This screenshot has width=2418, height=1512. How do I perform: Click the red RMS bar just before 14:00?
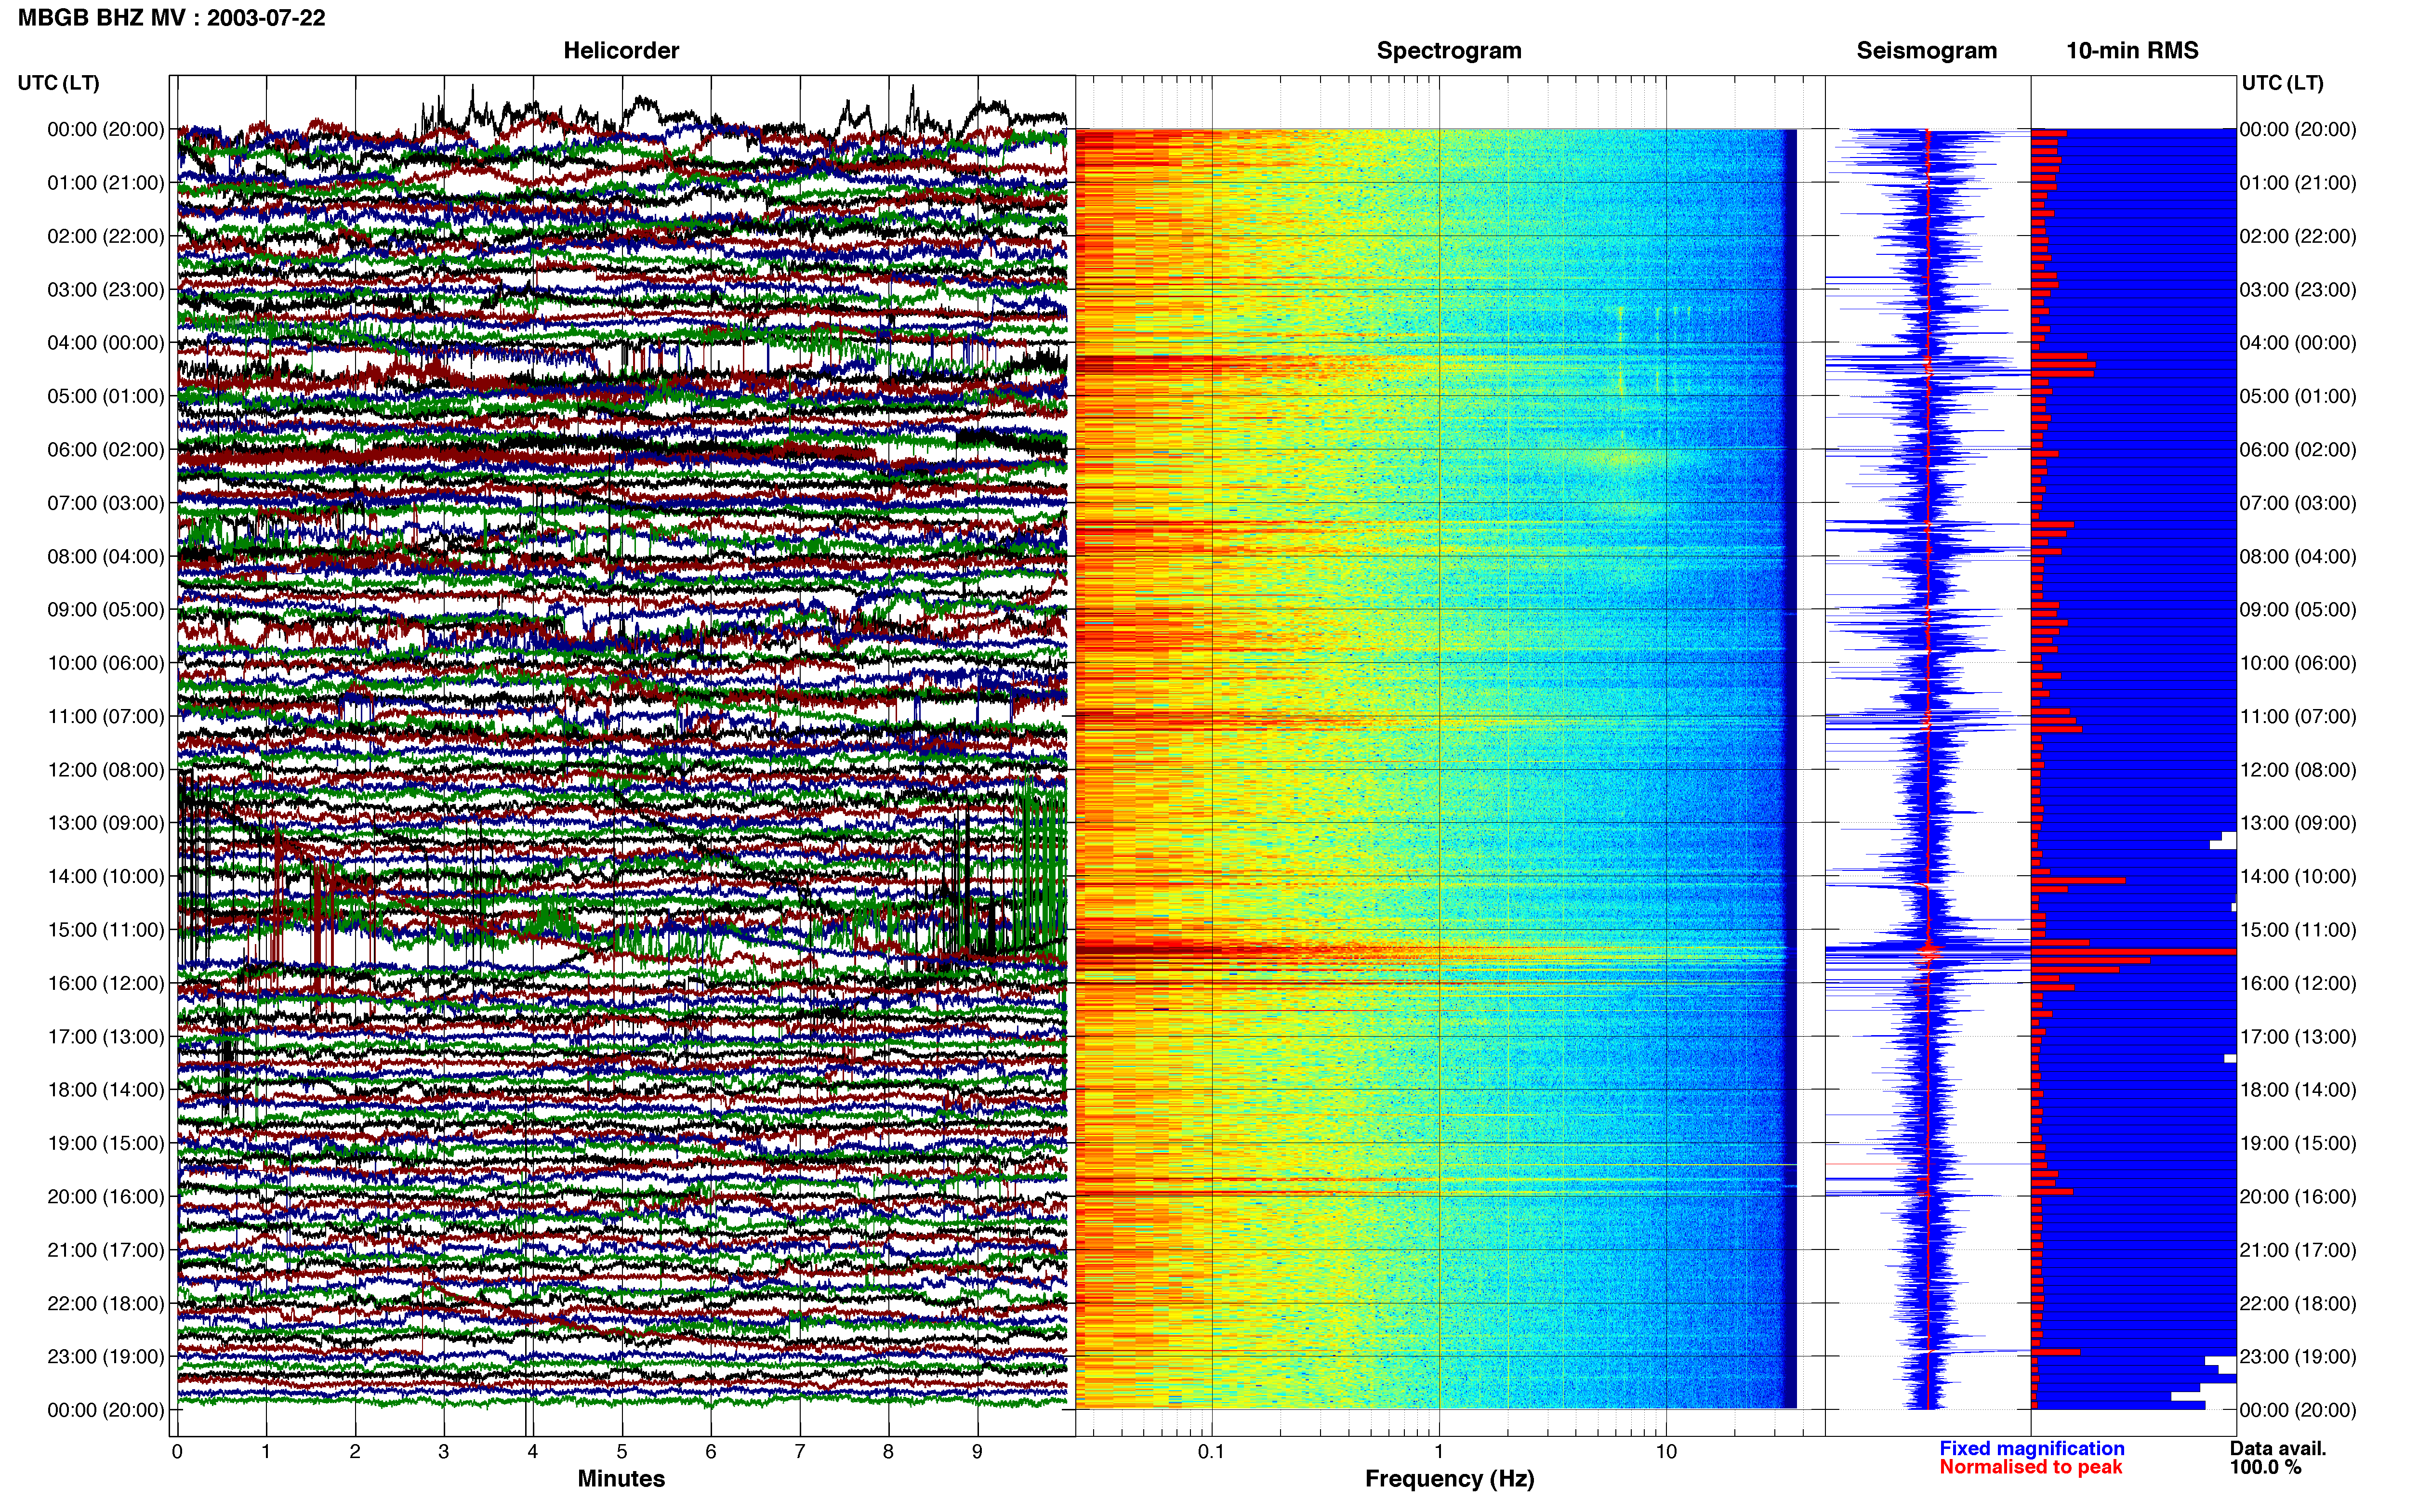(2078, 880)
